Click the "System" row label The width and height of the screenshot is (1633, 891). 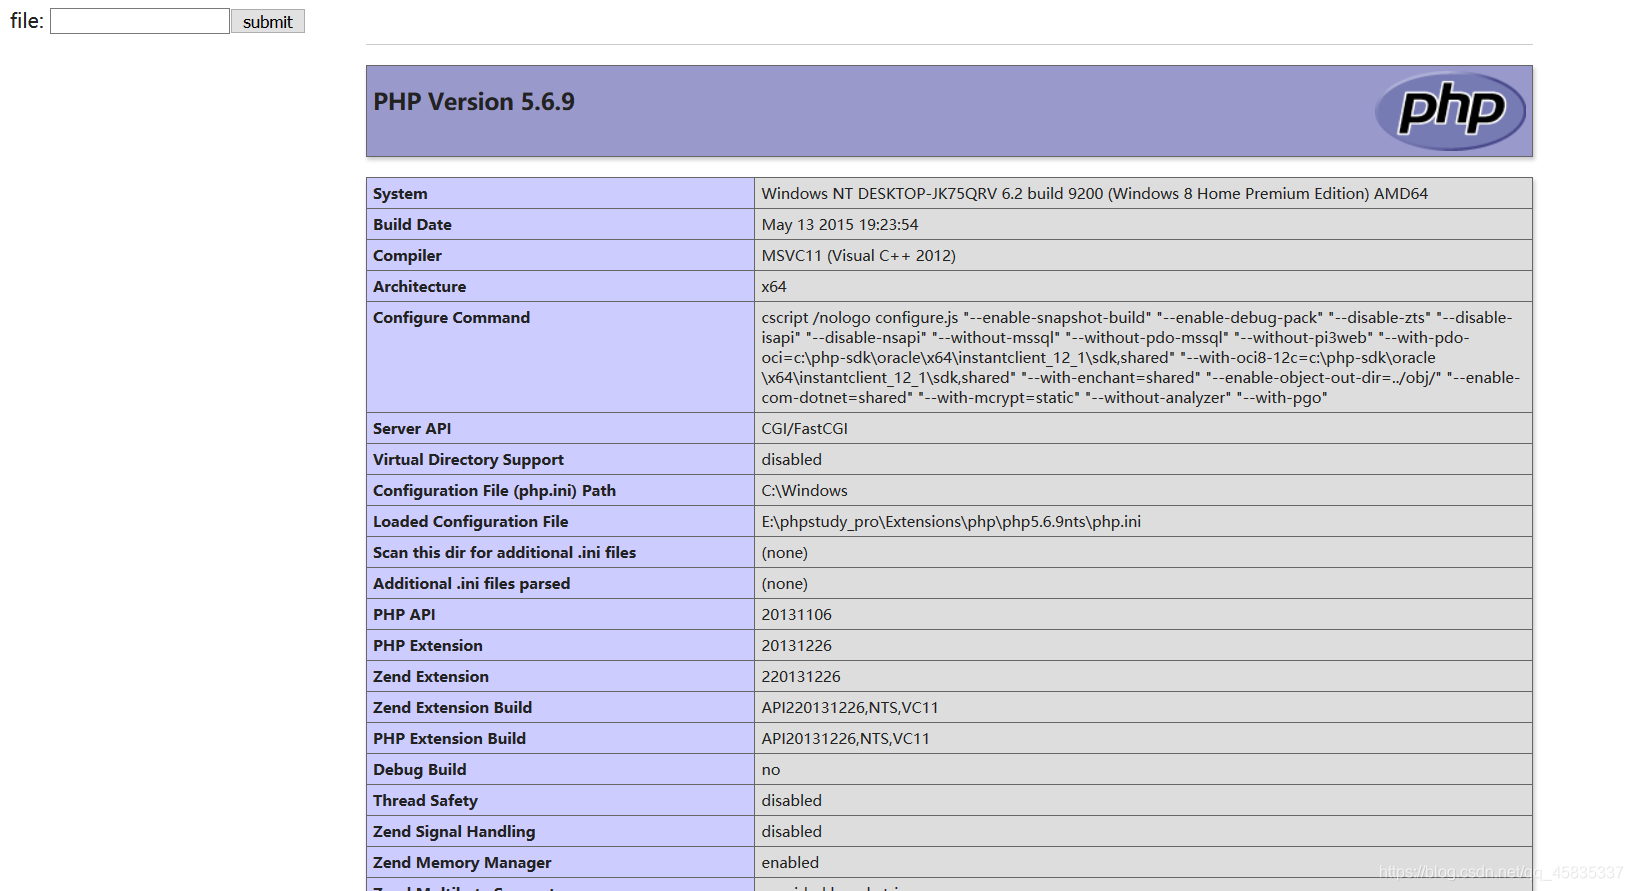click(400, 194)
